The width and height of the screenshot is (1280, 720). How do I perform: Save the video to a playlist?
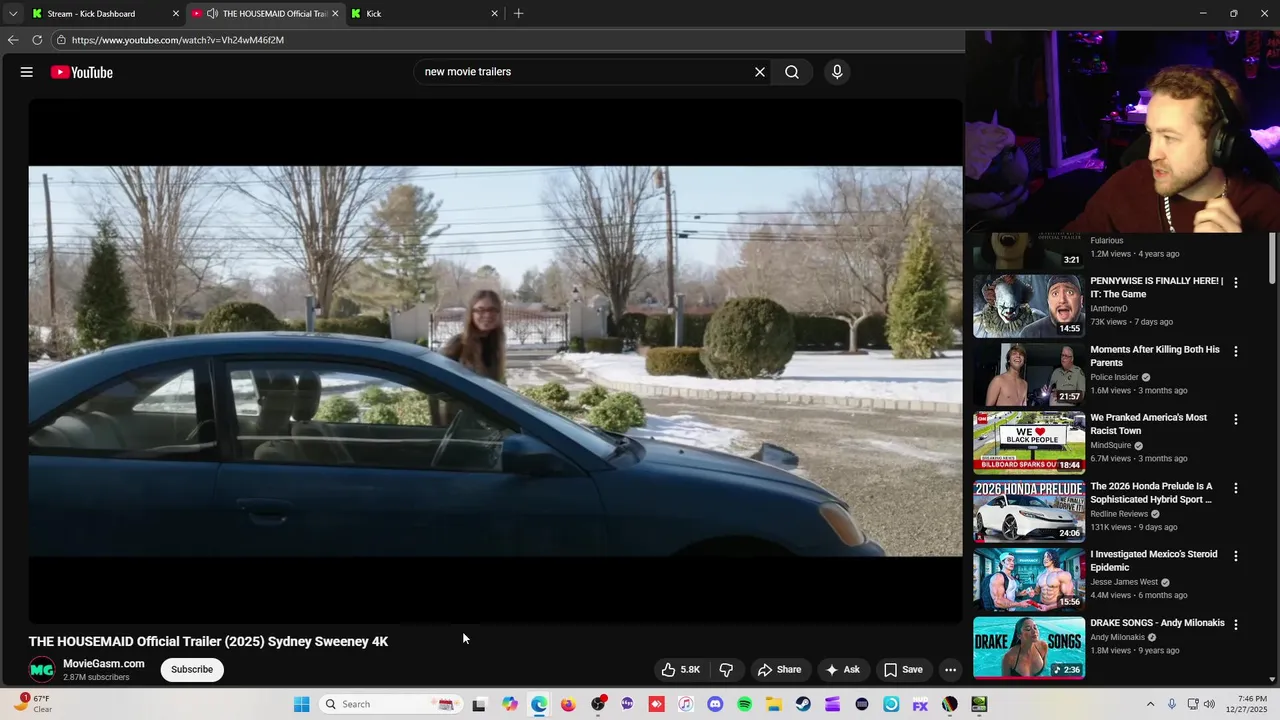pyautogui.click(x=903, y=670)
